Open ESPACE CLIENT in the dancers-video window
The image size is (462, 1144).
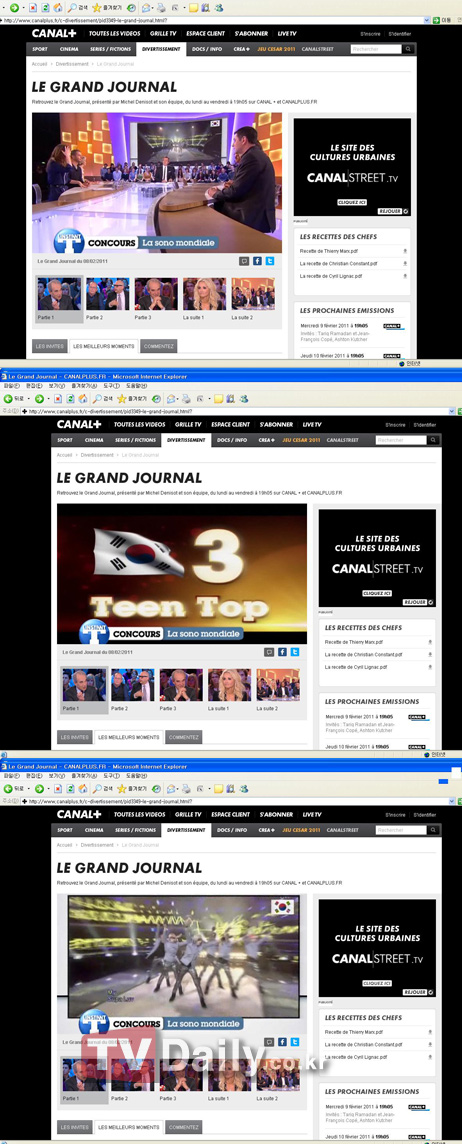tap(231, 814)
